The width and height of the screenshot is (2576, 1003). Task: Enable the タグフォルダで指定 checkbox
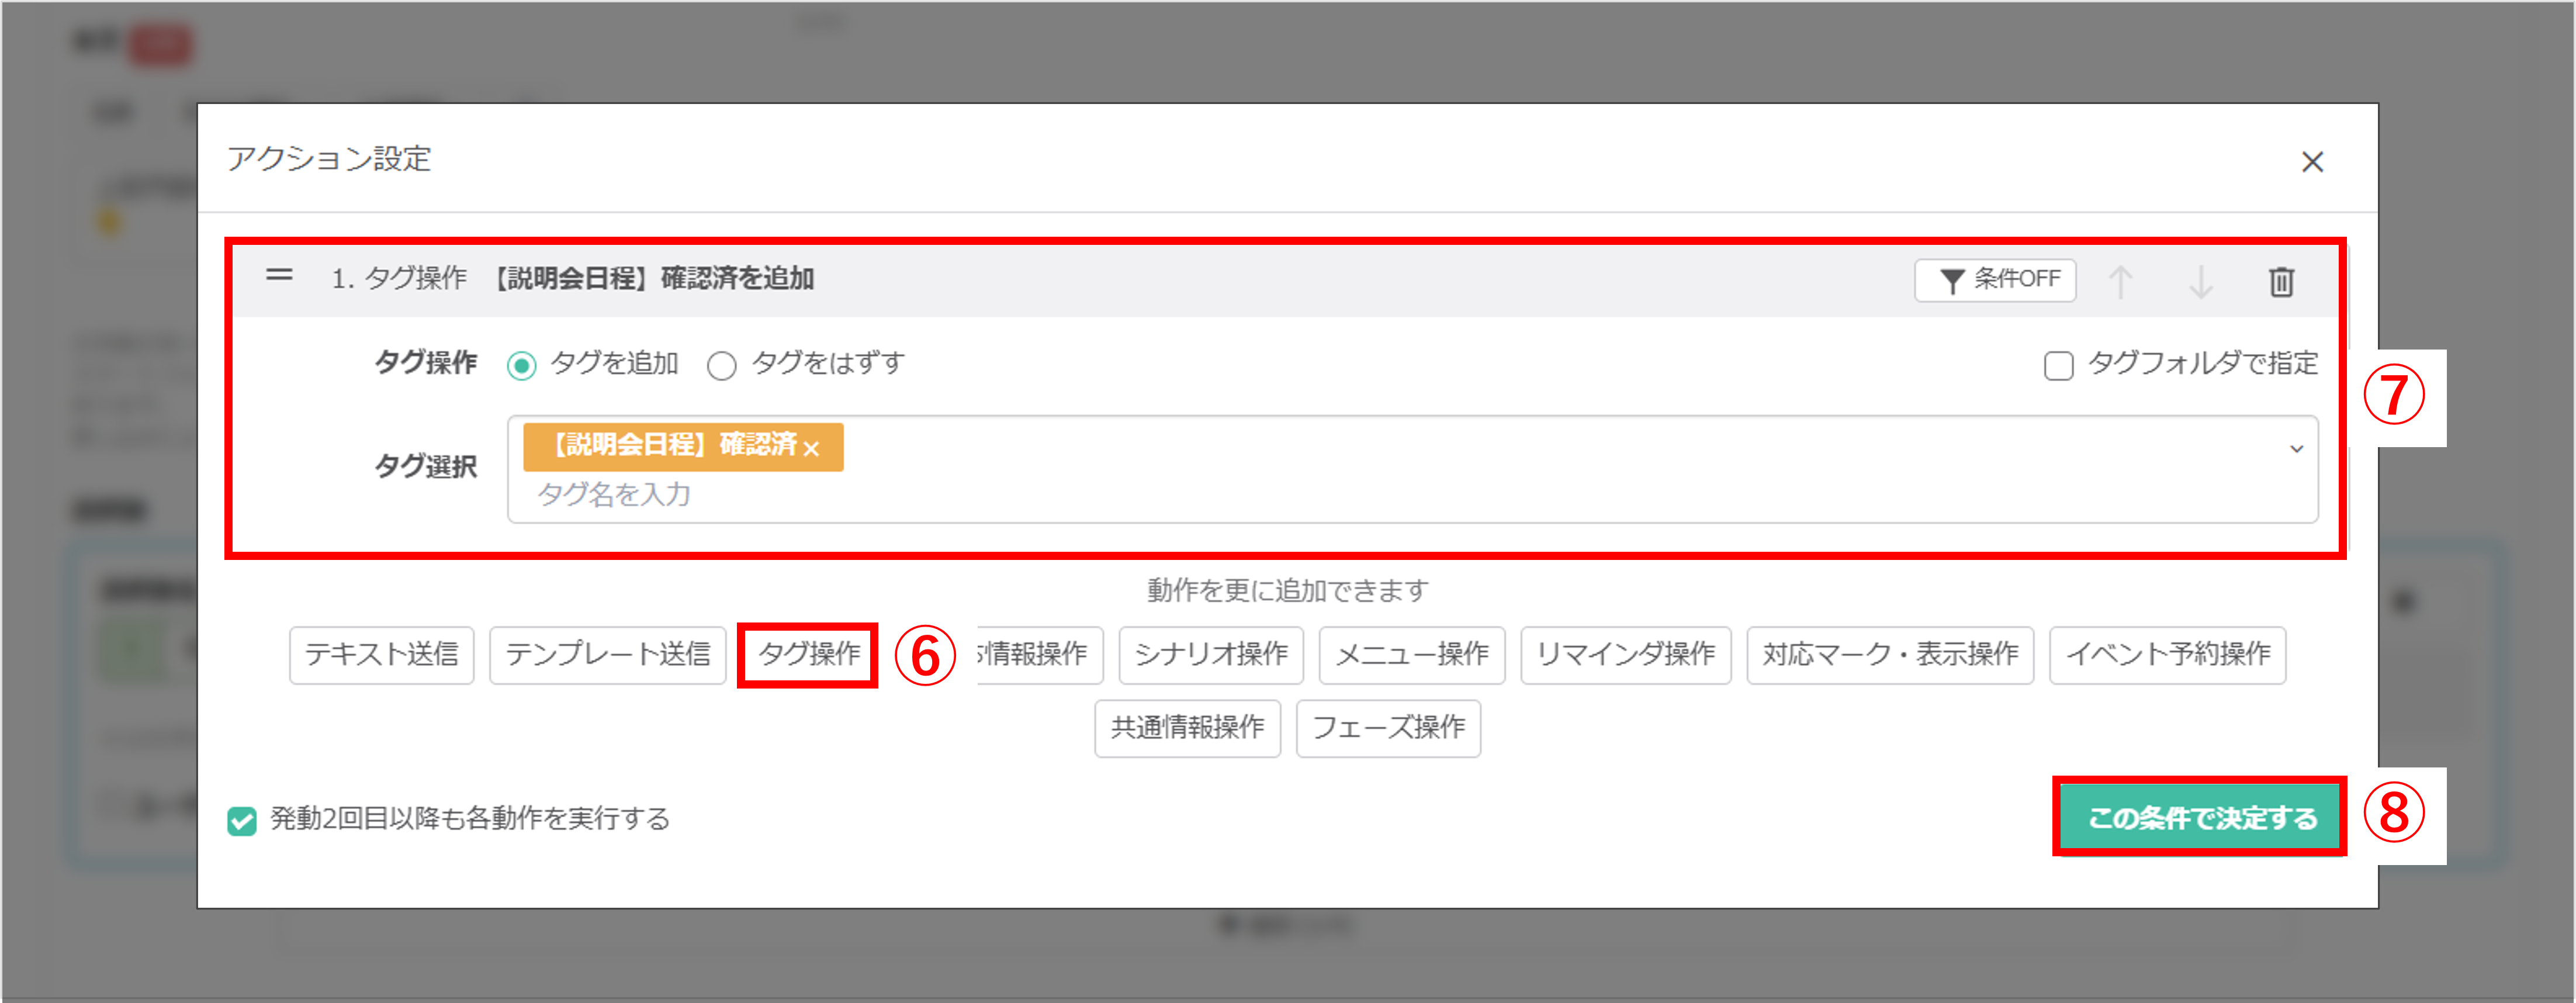click(x=2058, y=365)
